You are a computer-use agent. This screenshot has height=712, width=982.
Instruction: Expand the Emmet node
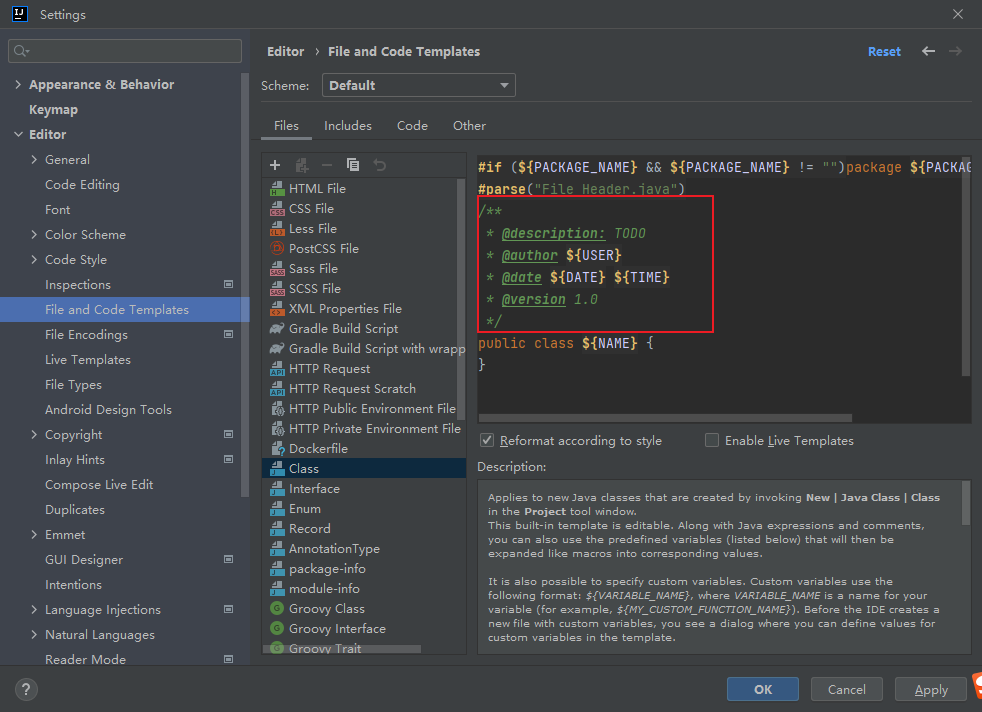pyautogui.click(x=34, y=535)
